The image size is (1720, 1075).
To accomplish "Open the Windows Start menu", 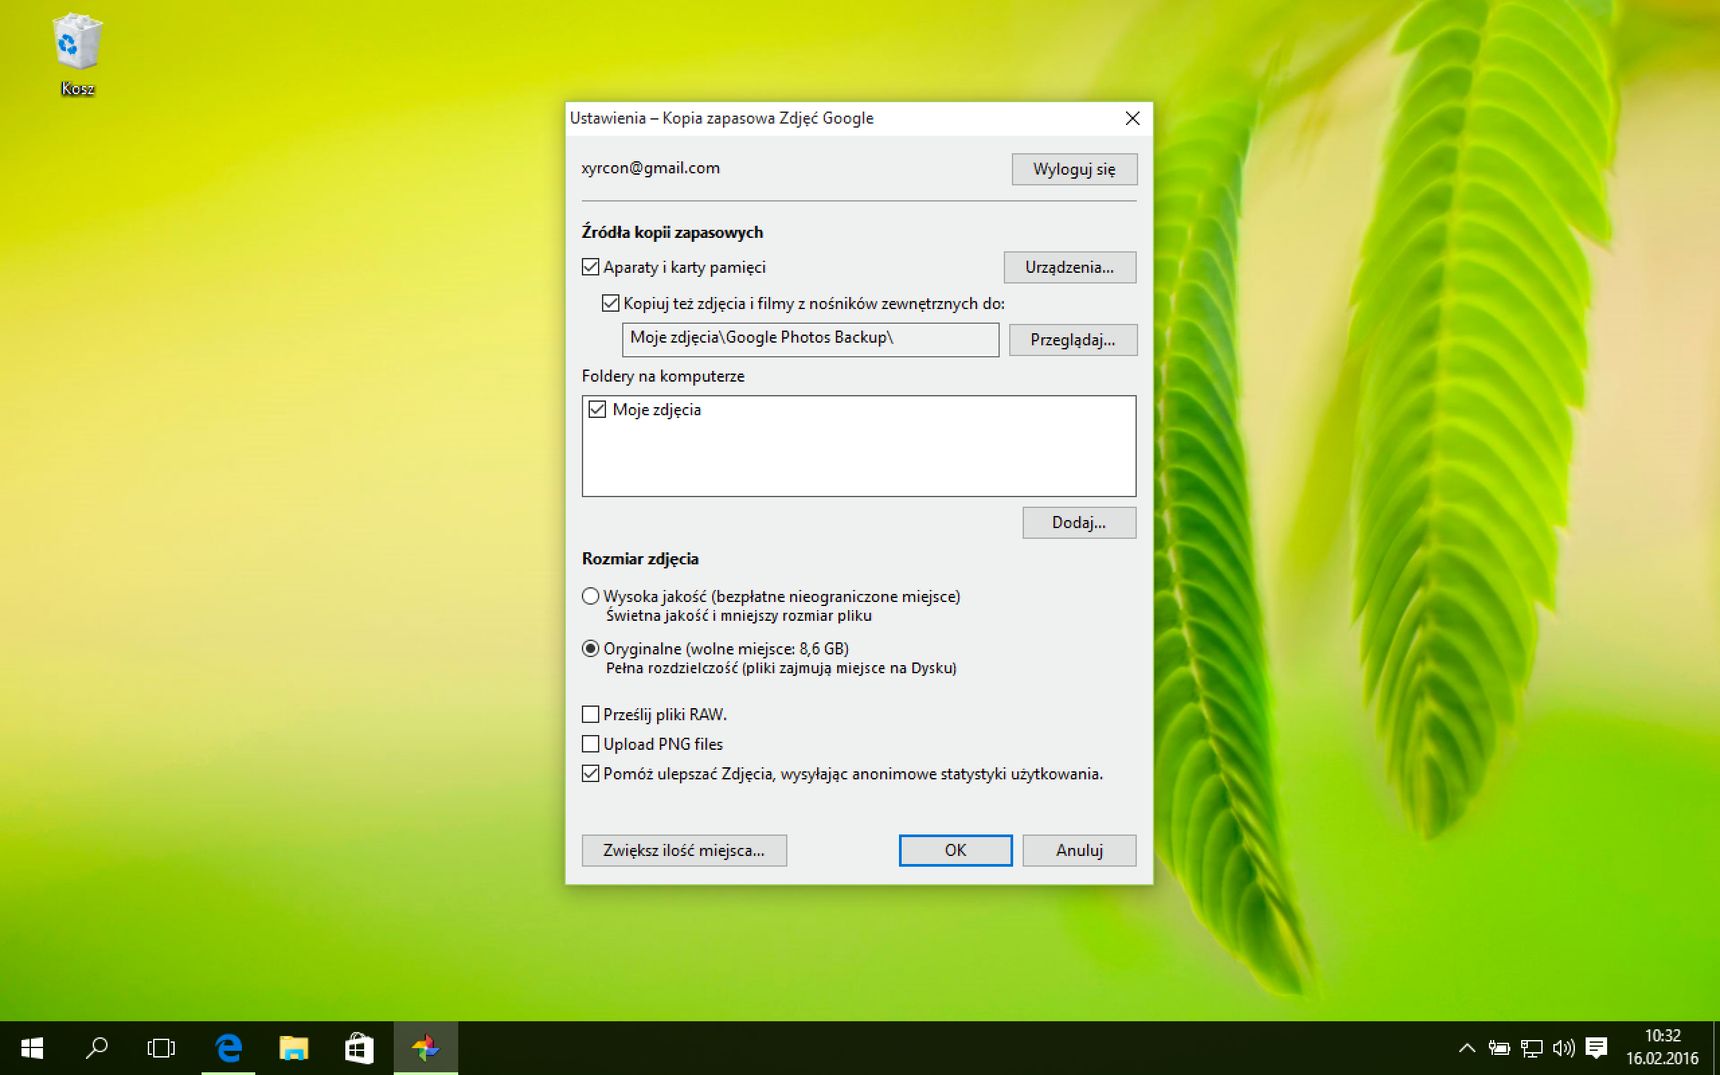I will tap(32, 1048).
